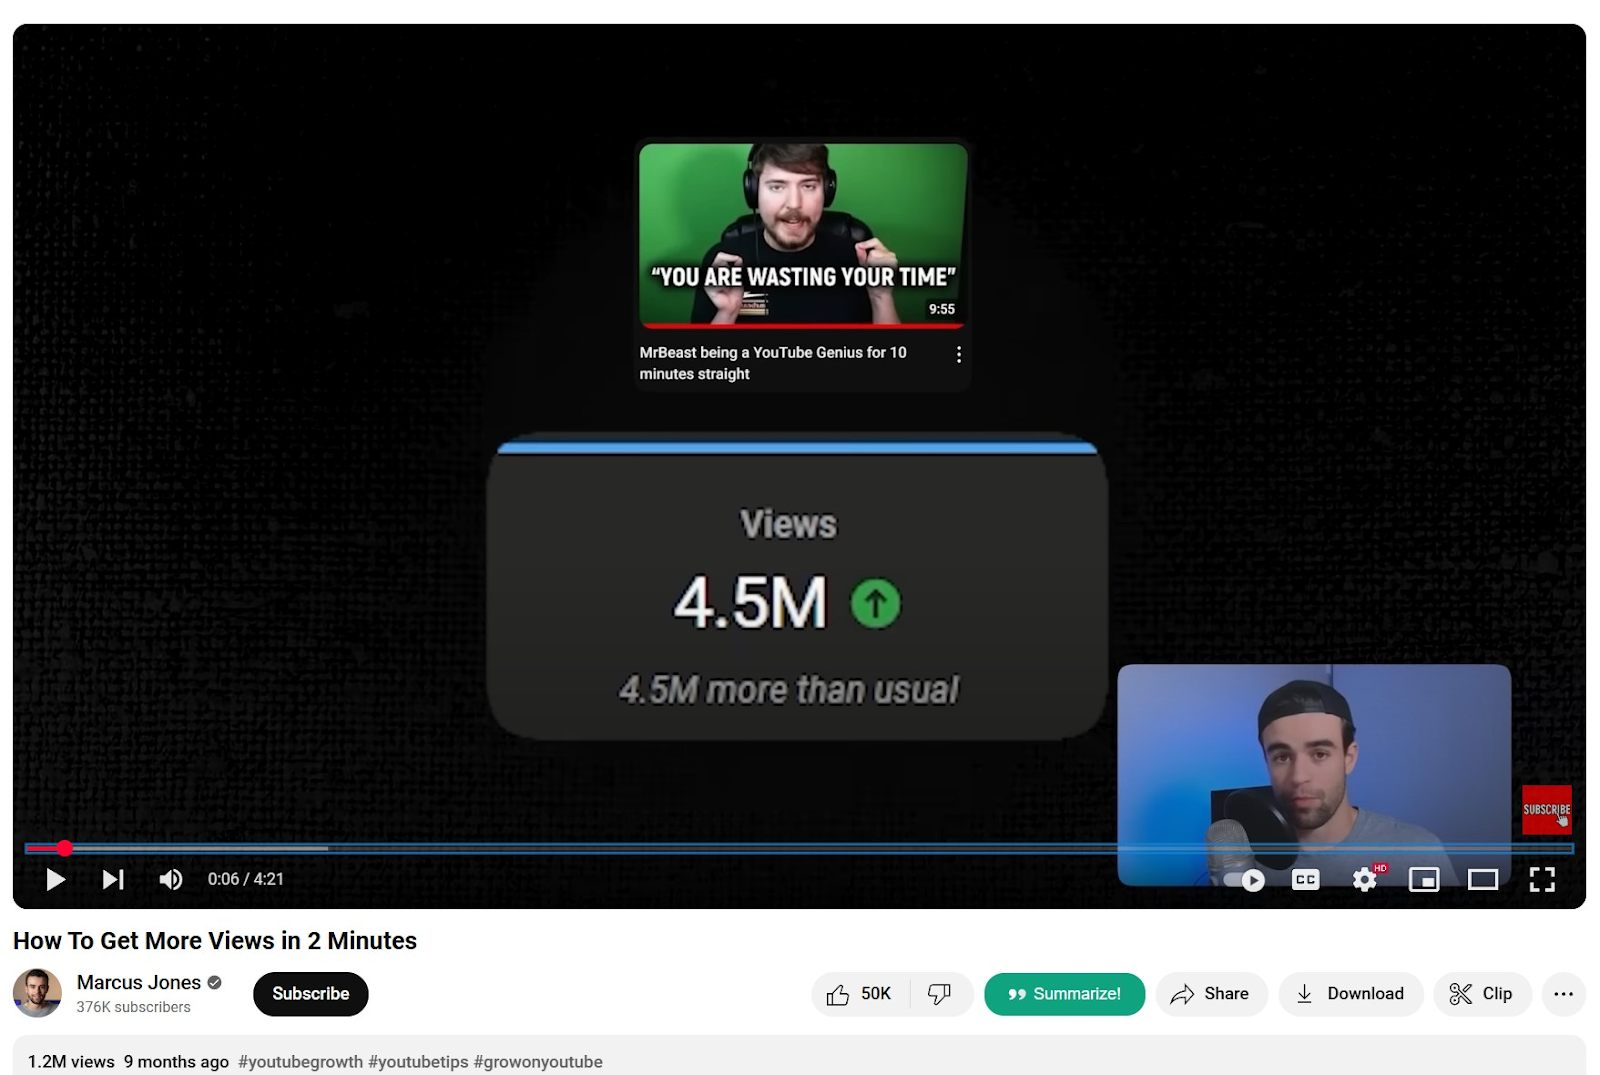Seek along the video progress bar
The width and height of the screenshot is (1600, 1075).
[x=799, y=848]
